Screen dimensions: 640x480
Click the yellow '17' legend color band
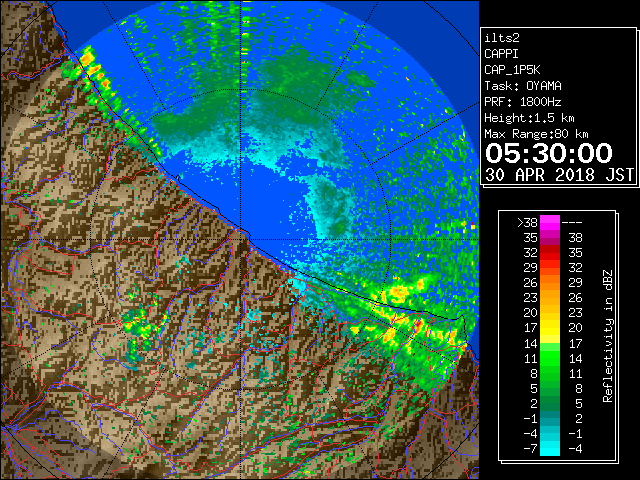(x=550, y=328)
